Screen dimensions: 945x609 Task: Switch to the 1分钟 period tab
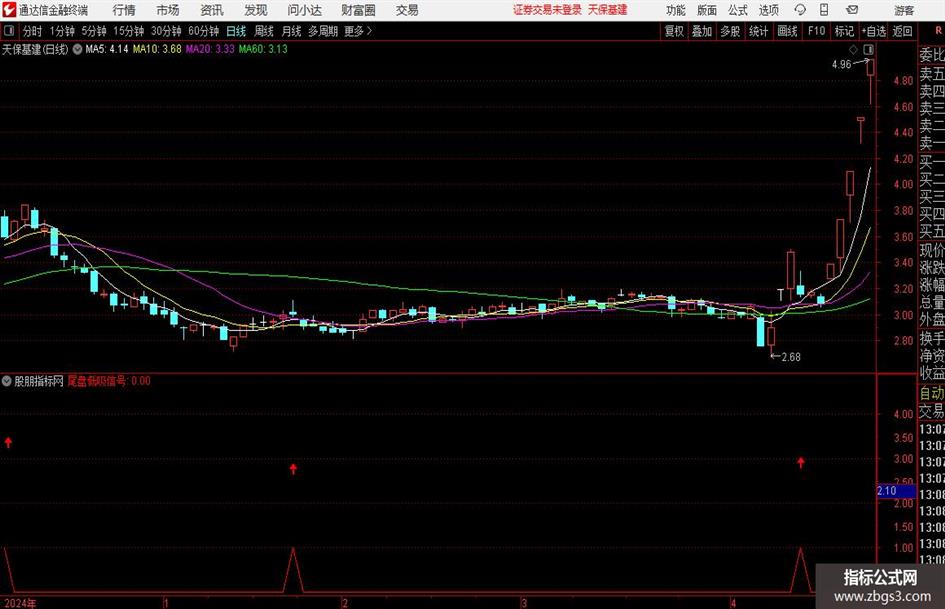(x=62, y=31)
